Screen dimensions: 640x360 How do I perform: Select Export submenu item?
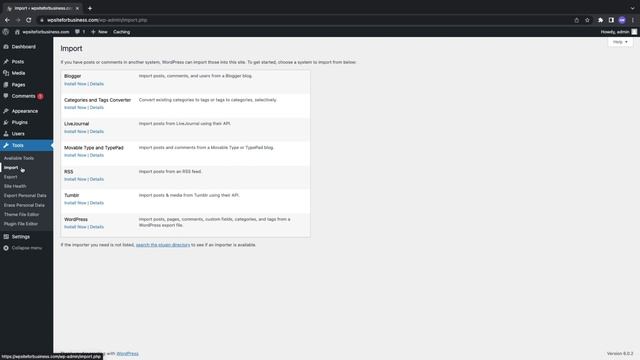pos(11,177)
